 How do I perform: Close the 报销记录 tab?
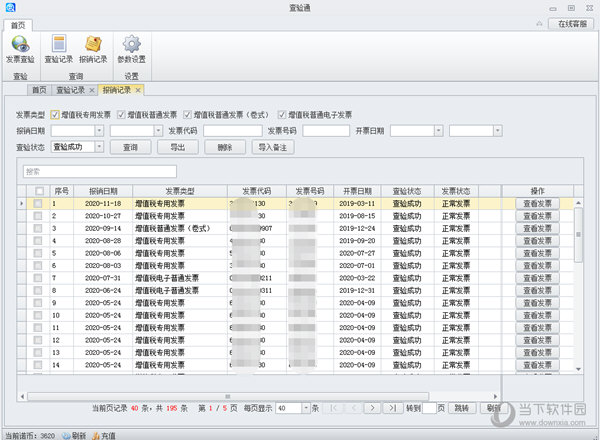[138, 90]
